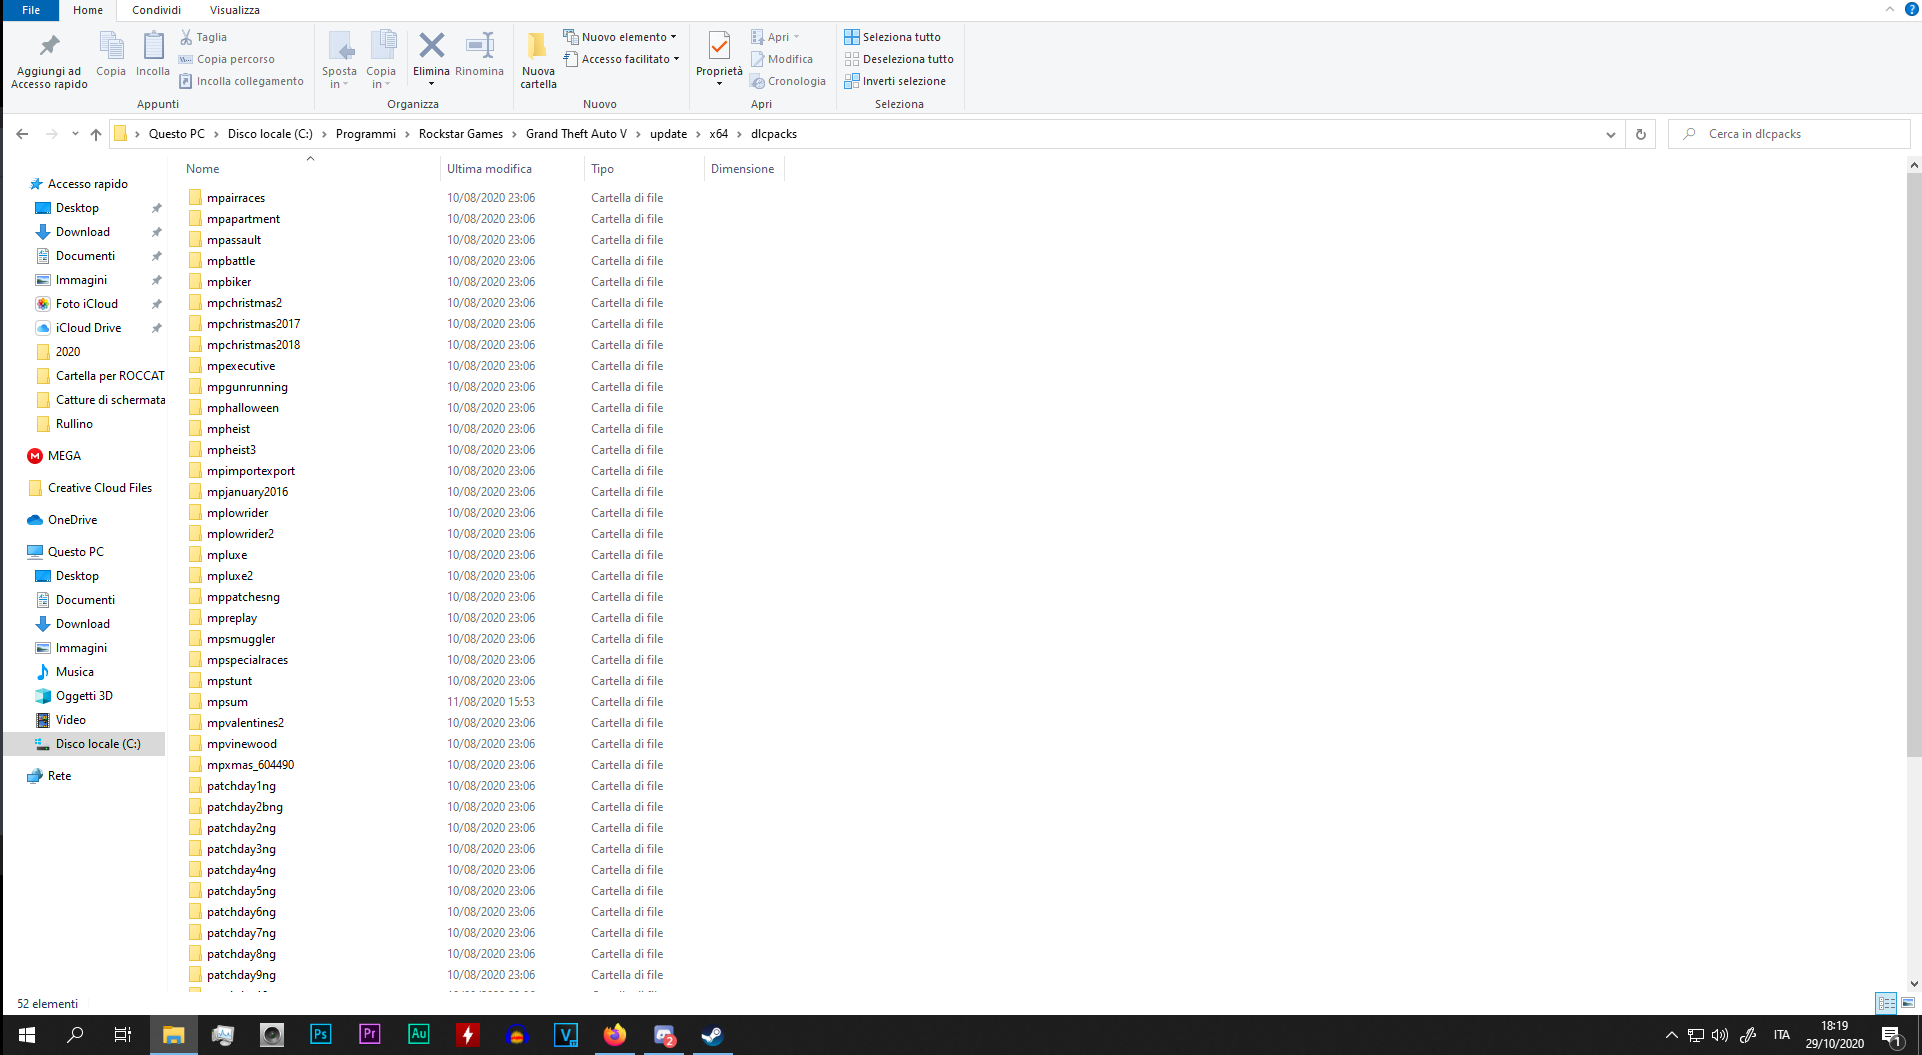Click the Elimina (delete) icon in ribbon
Screen dimensions: 1922x1055
(x=431, y=47)
